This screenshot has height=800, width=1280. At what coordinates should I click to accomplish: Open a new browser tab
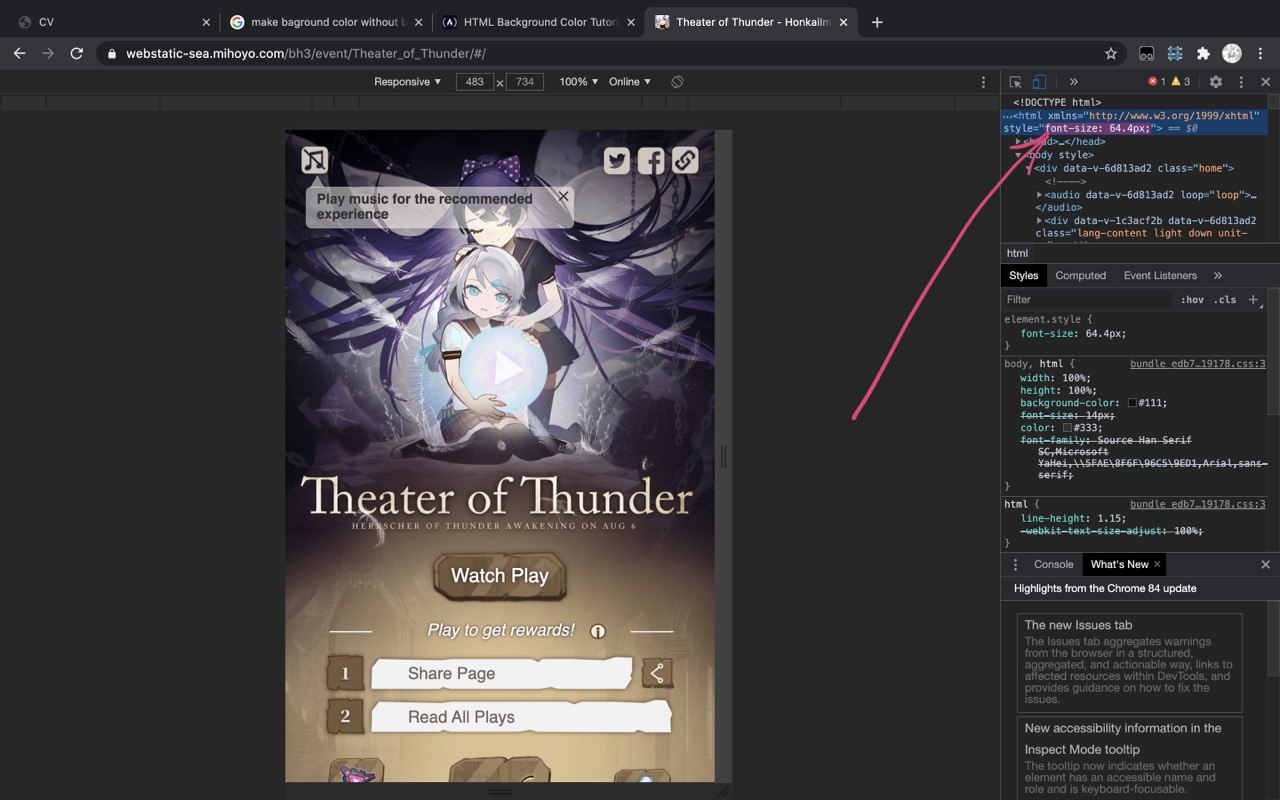tap(877, 22)
